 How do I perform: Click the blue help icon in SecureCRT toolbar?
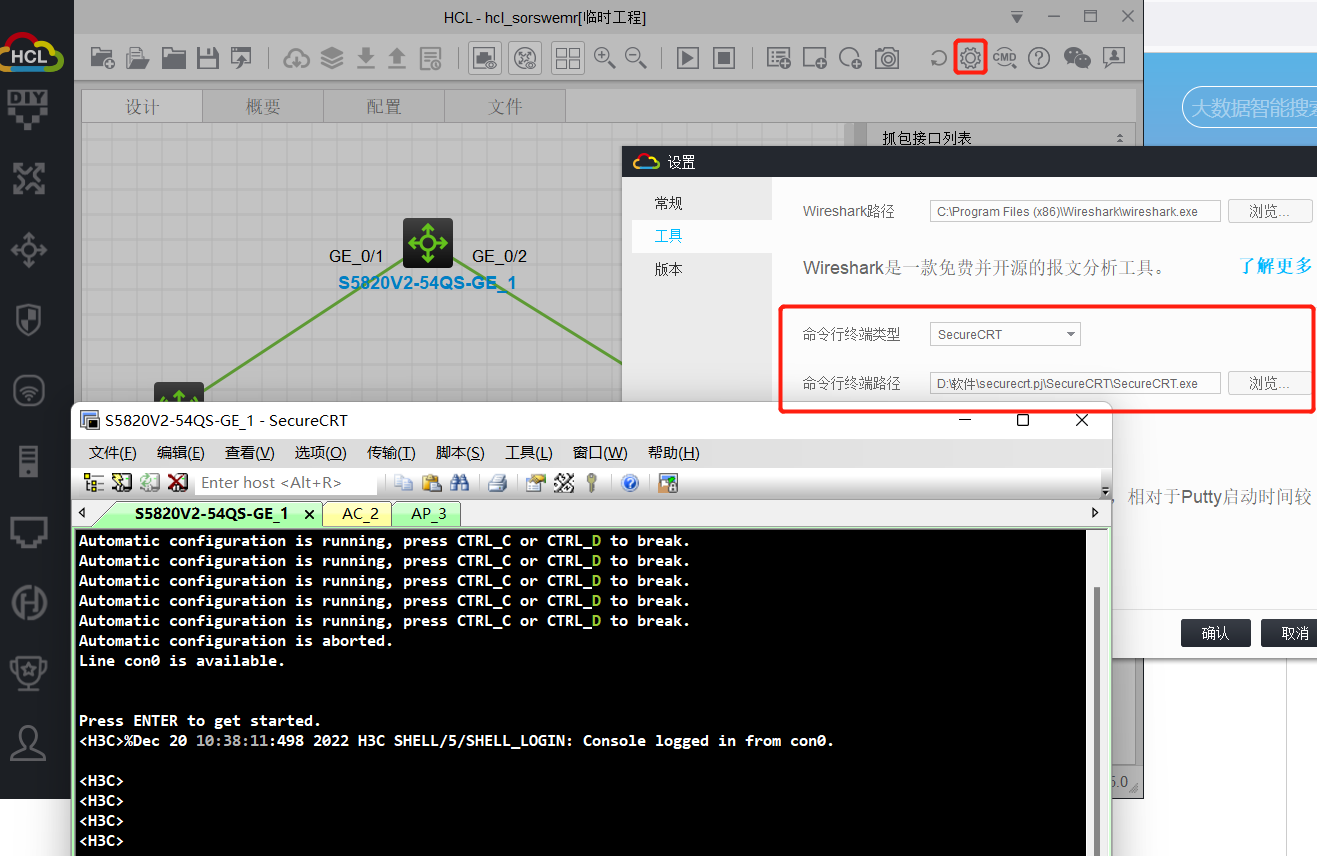click(630, 483)
